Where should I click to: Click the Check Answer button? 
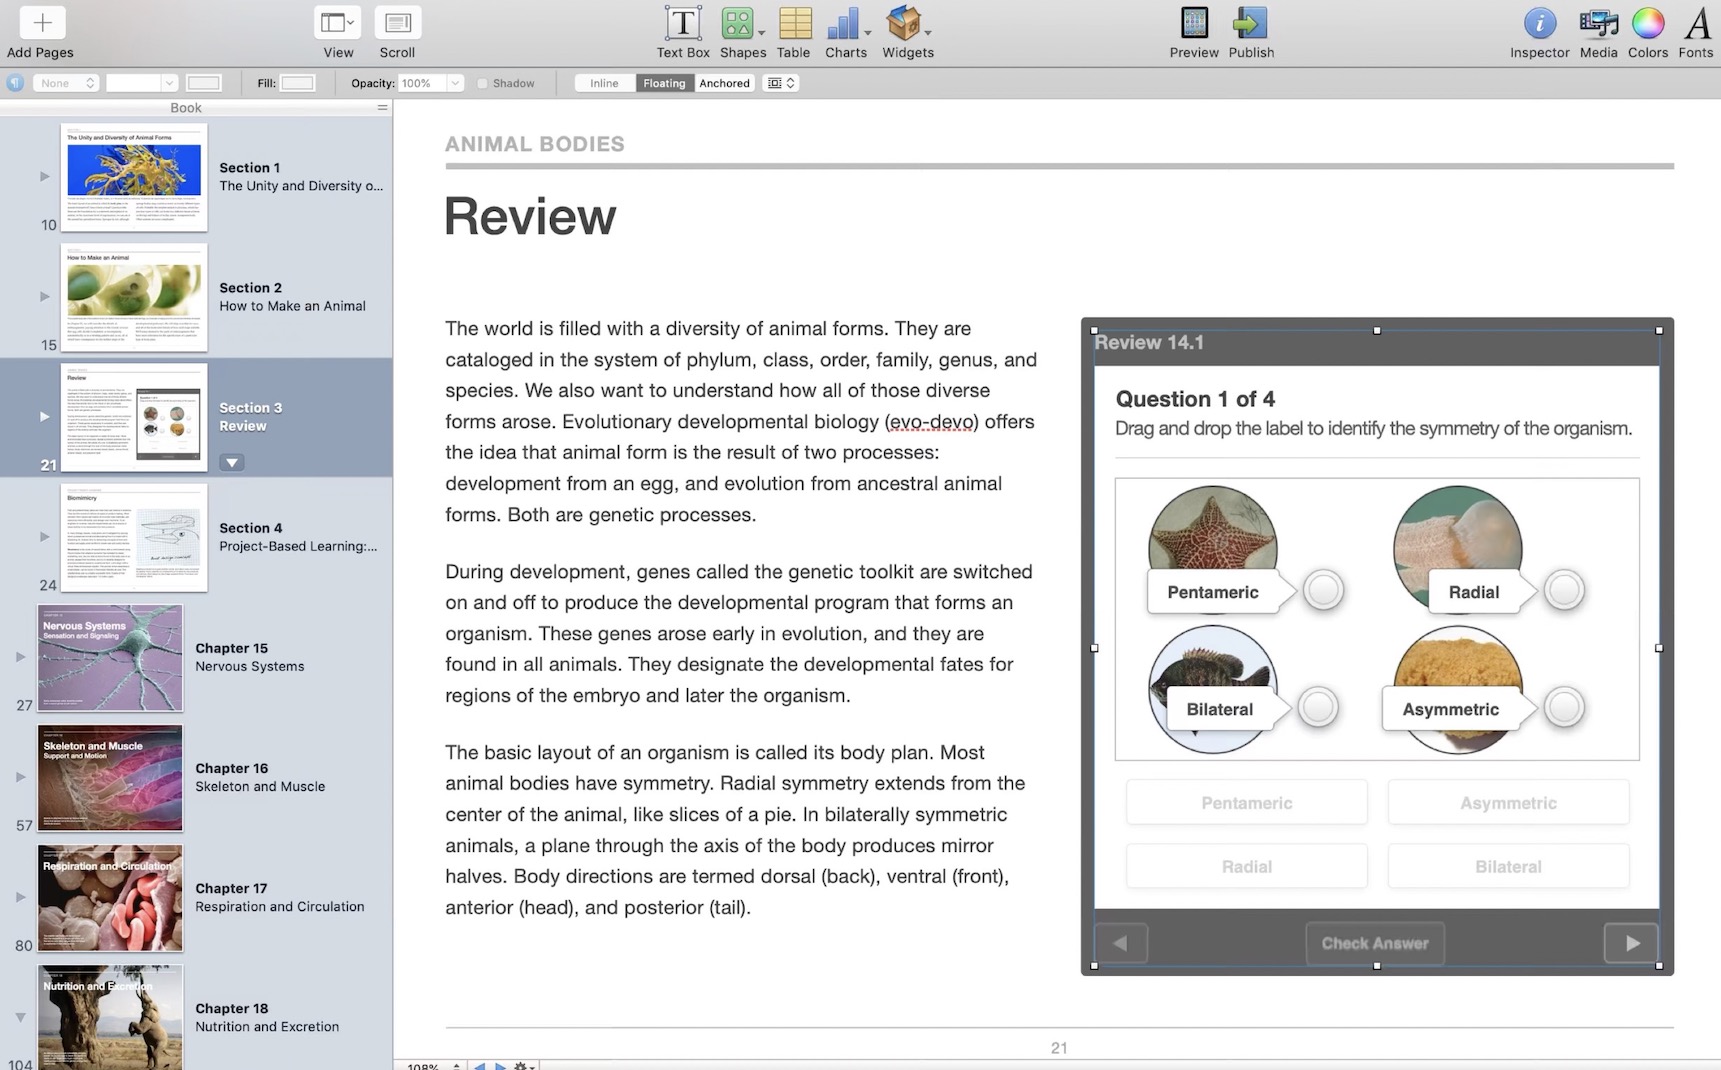point(1375,943)
